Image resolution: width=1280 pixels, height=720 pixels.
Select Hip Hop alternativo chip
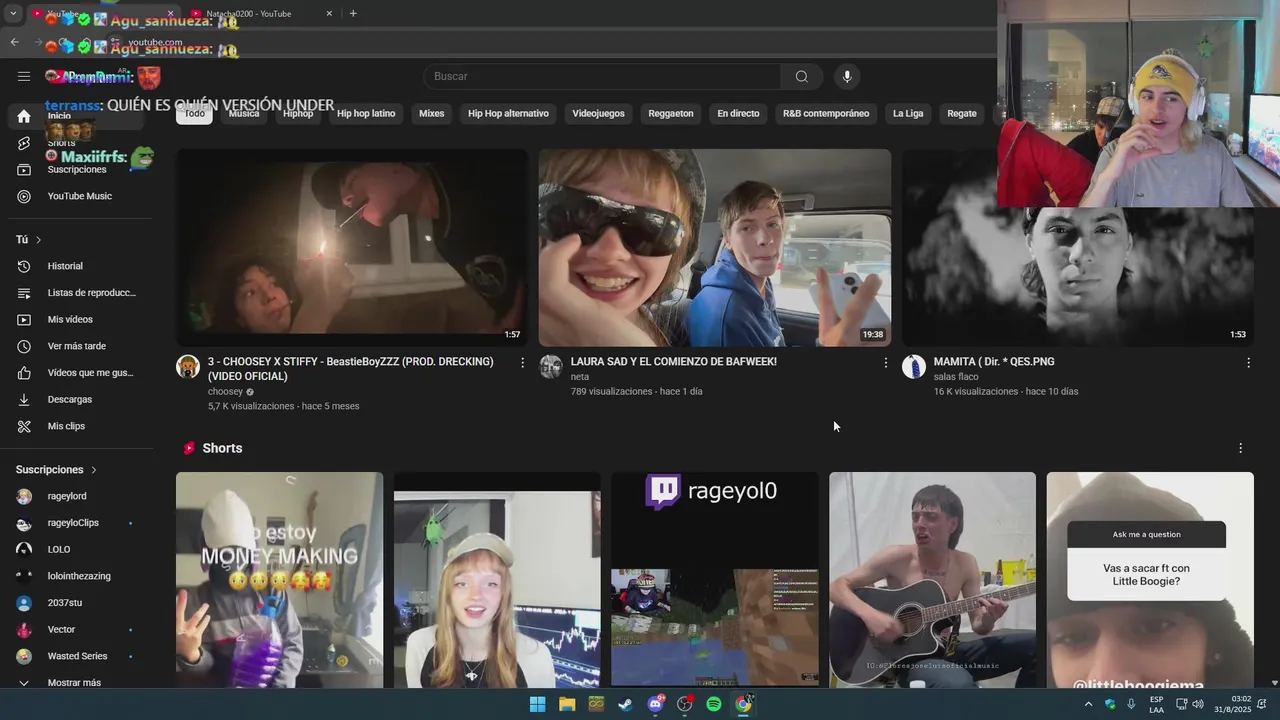(508, 114)
